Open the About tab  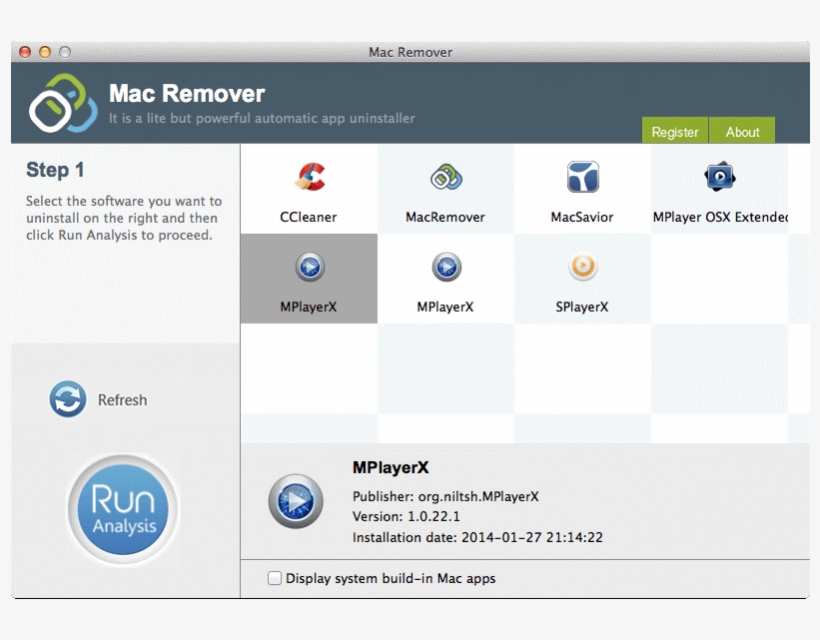pos(742,130)
